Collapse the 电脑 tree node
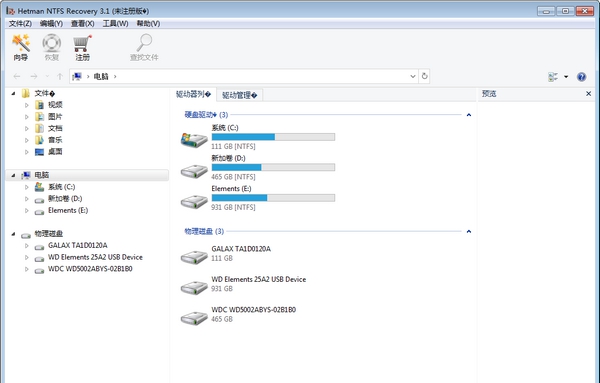 click(13, 175)
